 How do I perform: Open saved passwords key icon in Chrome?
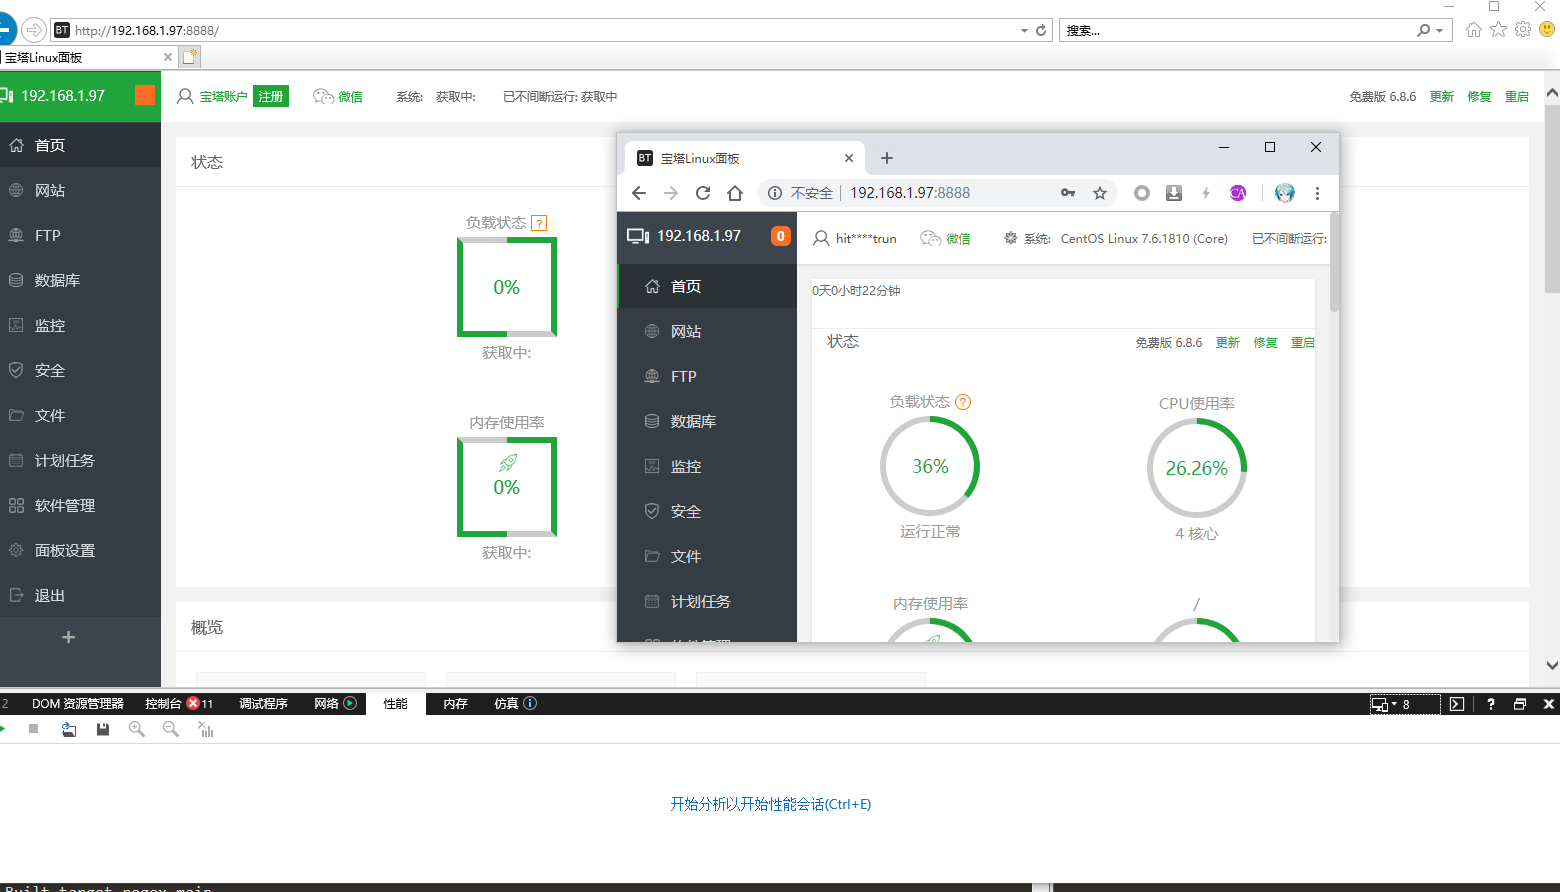pyautogui.click(x=1068, y=193)
